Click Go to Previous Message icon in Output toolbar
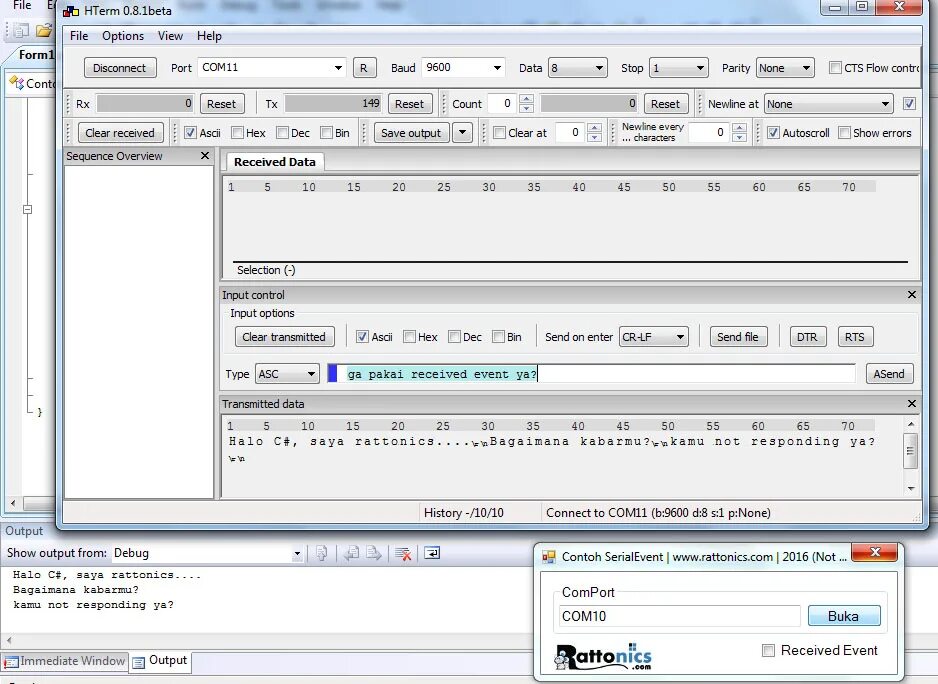The height and width of the screenshot is (684, 938). (x=352, y=554)
